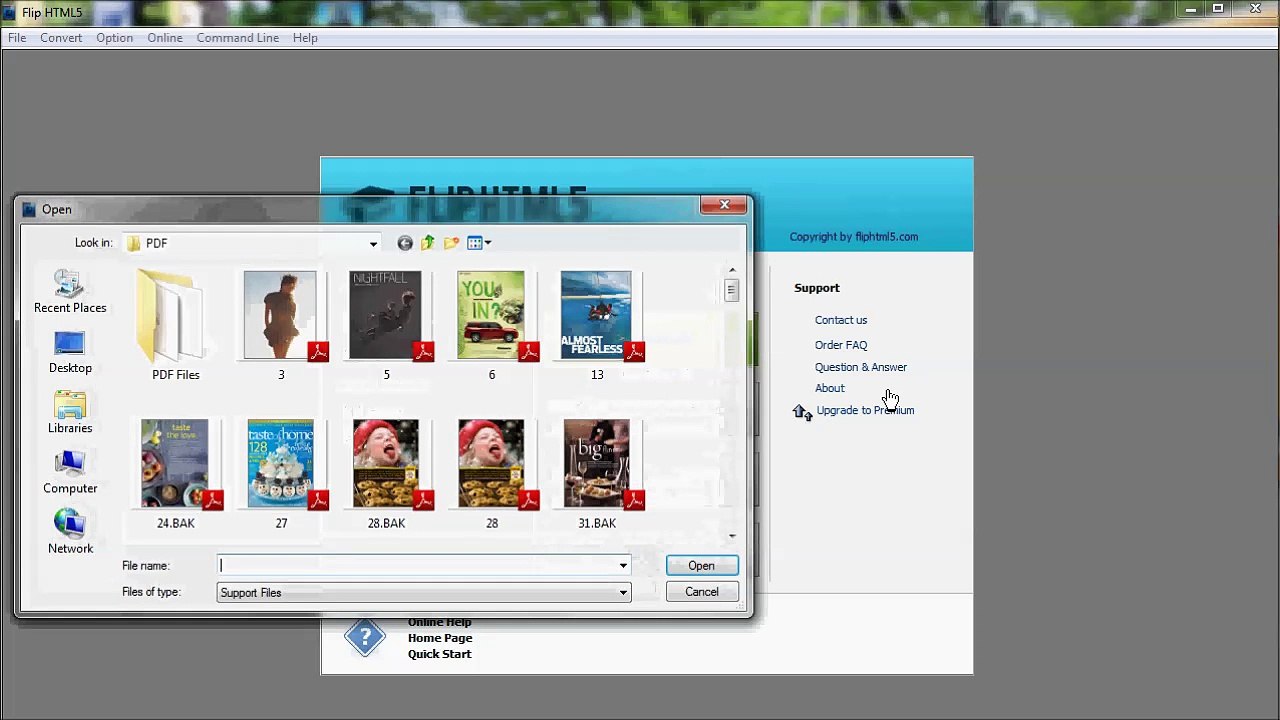1280x720 pixels.
Task: Open the Home Page link
Action: [x=440, y=638]
